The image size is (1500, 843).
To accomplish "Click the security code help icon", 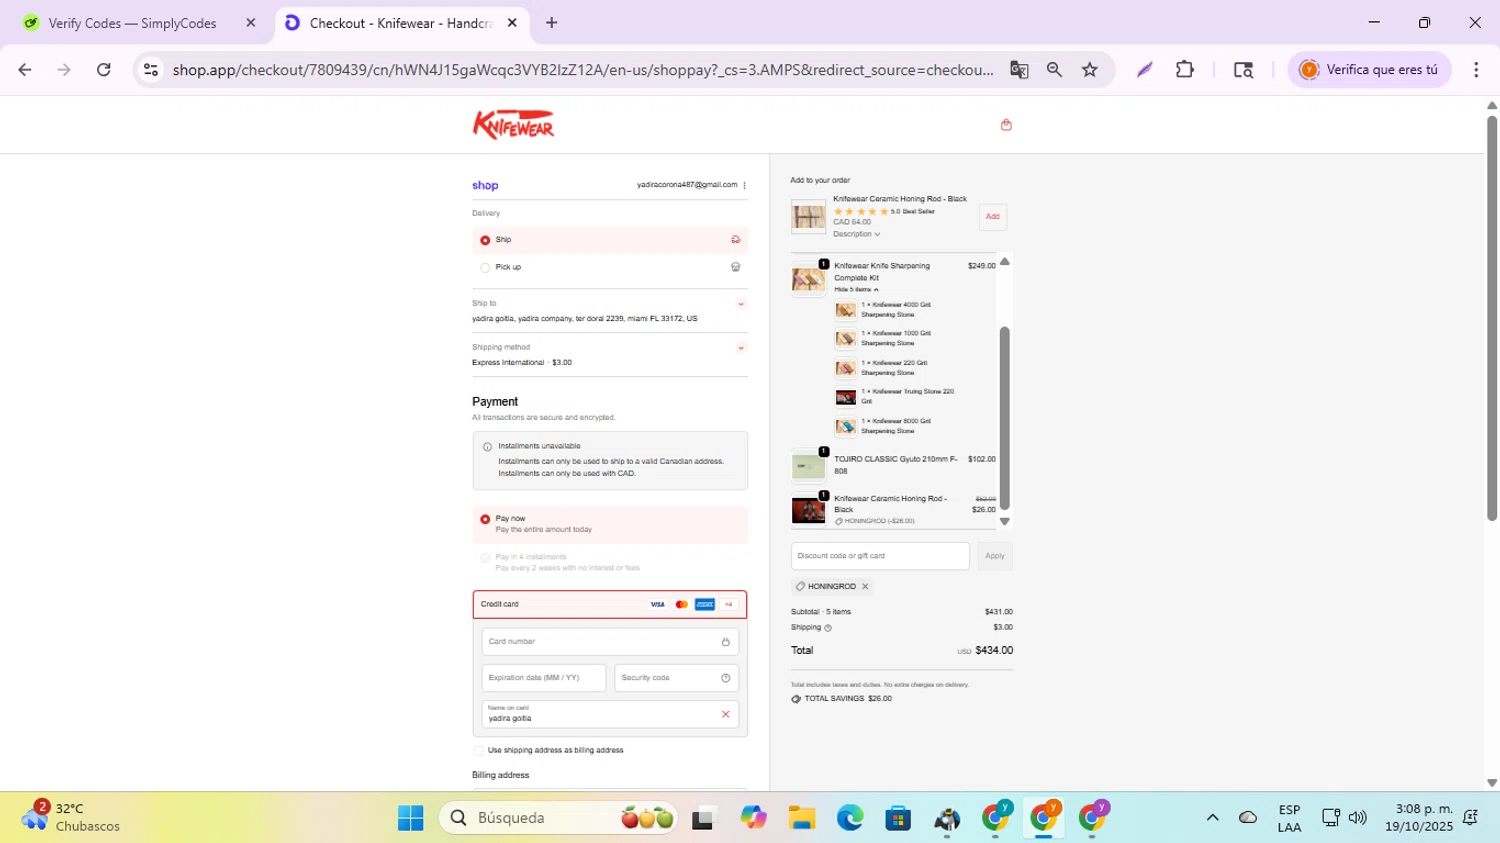I will 726,678.
